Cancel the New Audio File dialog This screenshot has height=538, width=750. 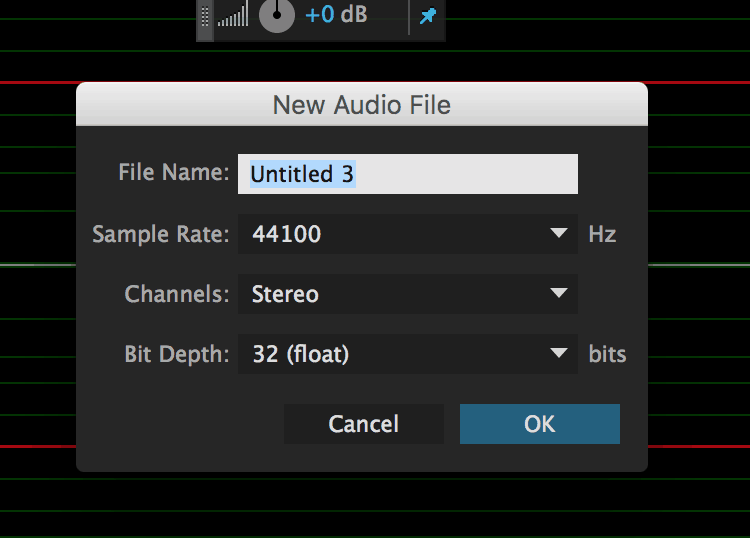(x=364, y=424)
